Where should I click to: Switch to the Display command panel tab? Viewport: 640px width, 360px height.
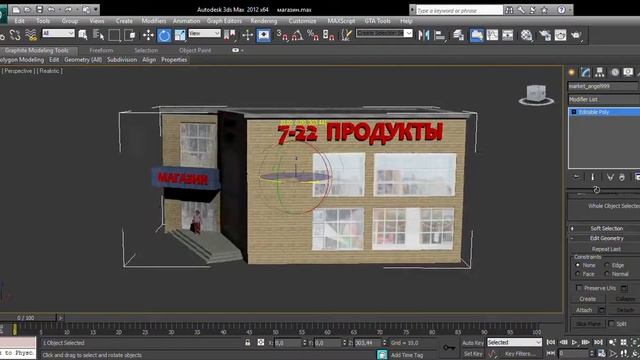[x=628, y=73]
